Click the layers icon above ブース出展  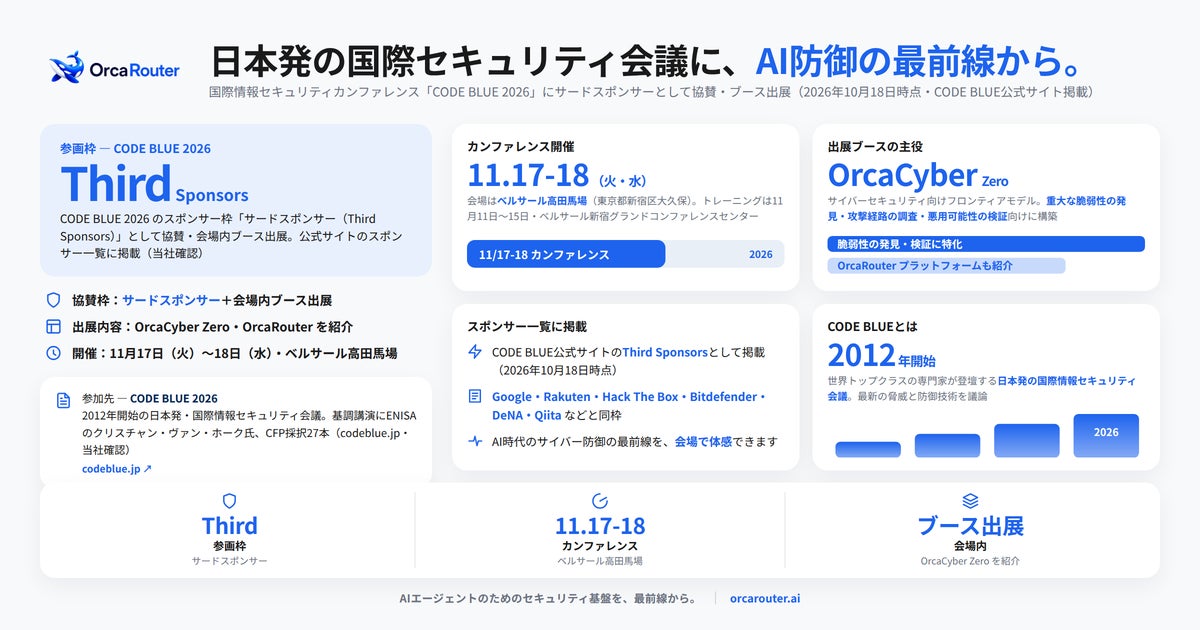pyautogui.click(x=970, y=501)
